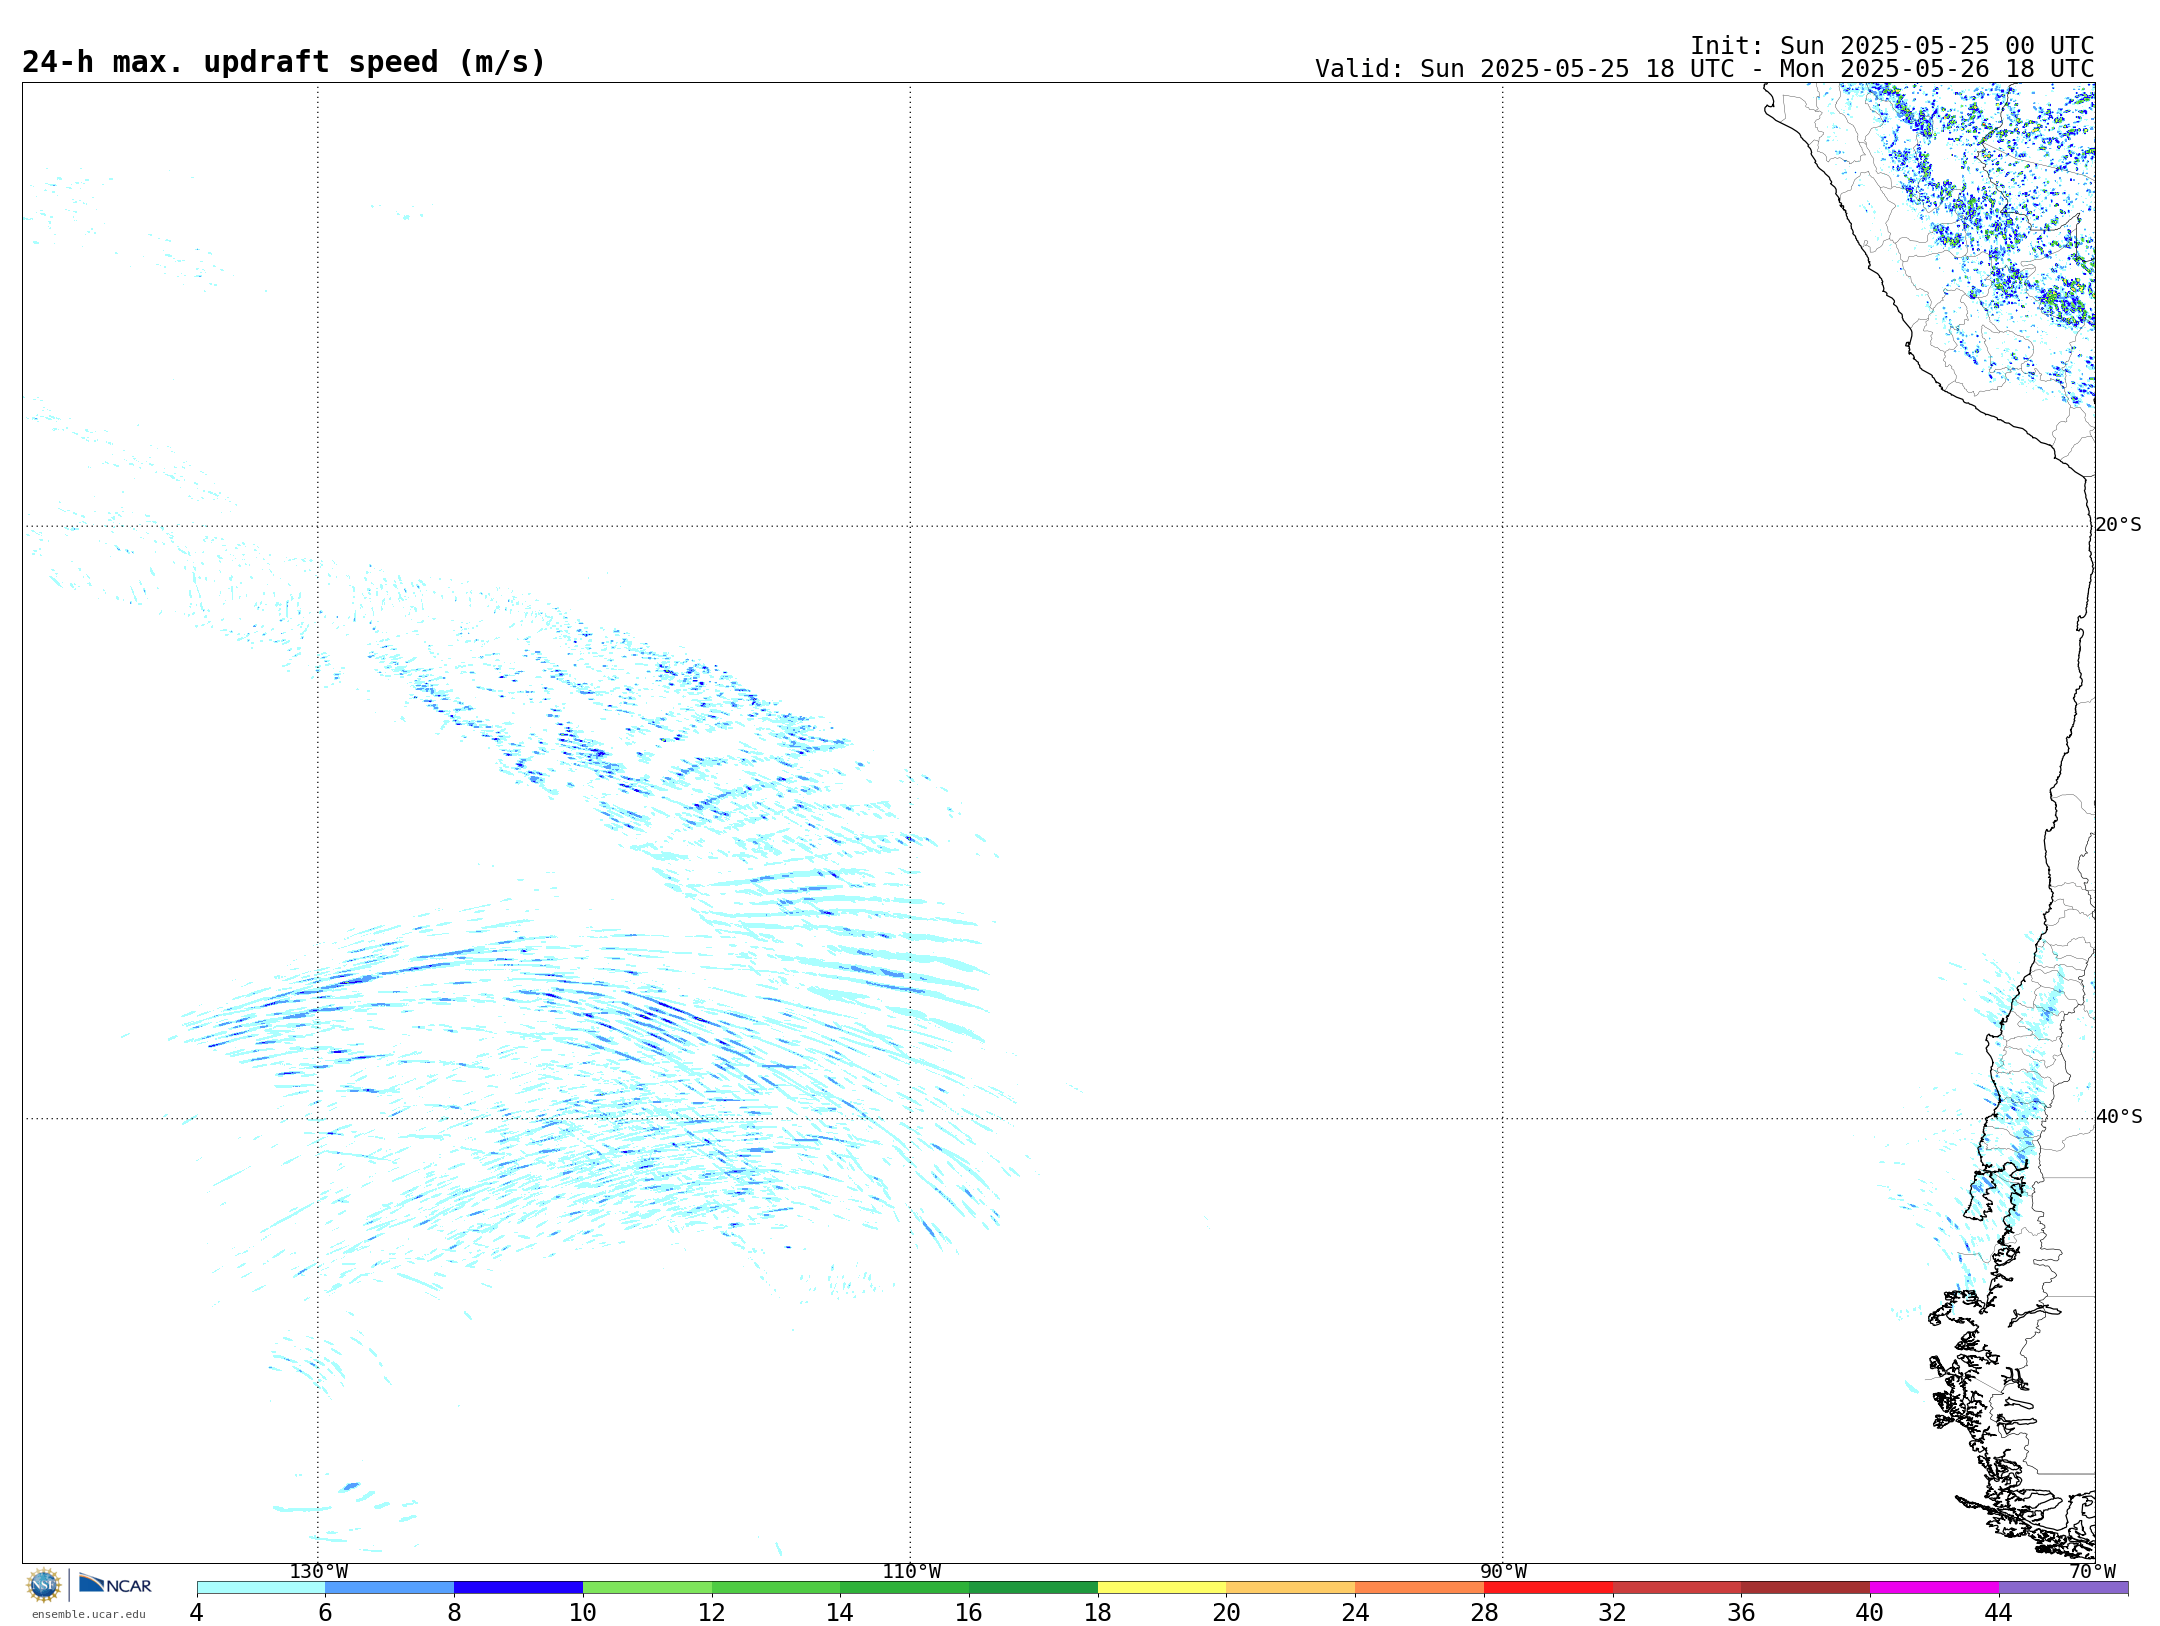2160x1626 pixels.
Task: Click the "70°W" longitude label
Action: pyautogui.click(x=2092, y=1572)
